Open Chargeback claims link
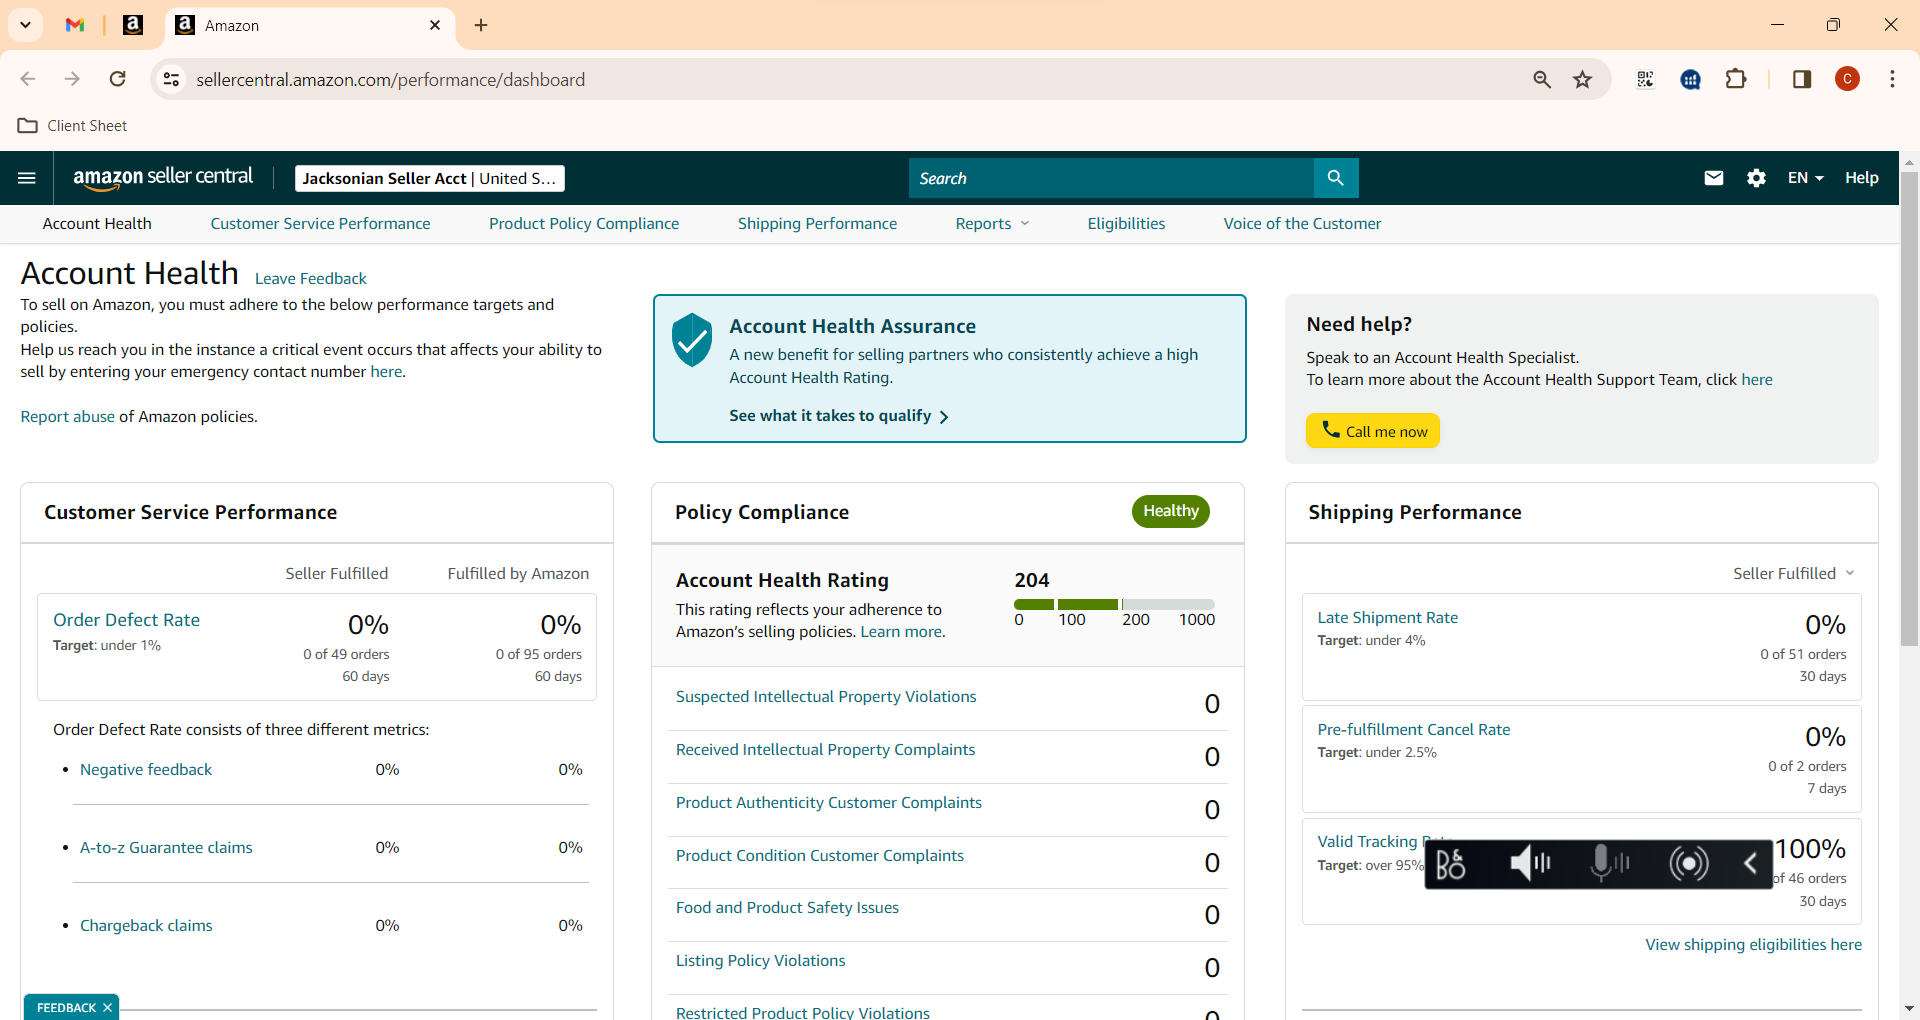 click(x=146, y=926)
